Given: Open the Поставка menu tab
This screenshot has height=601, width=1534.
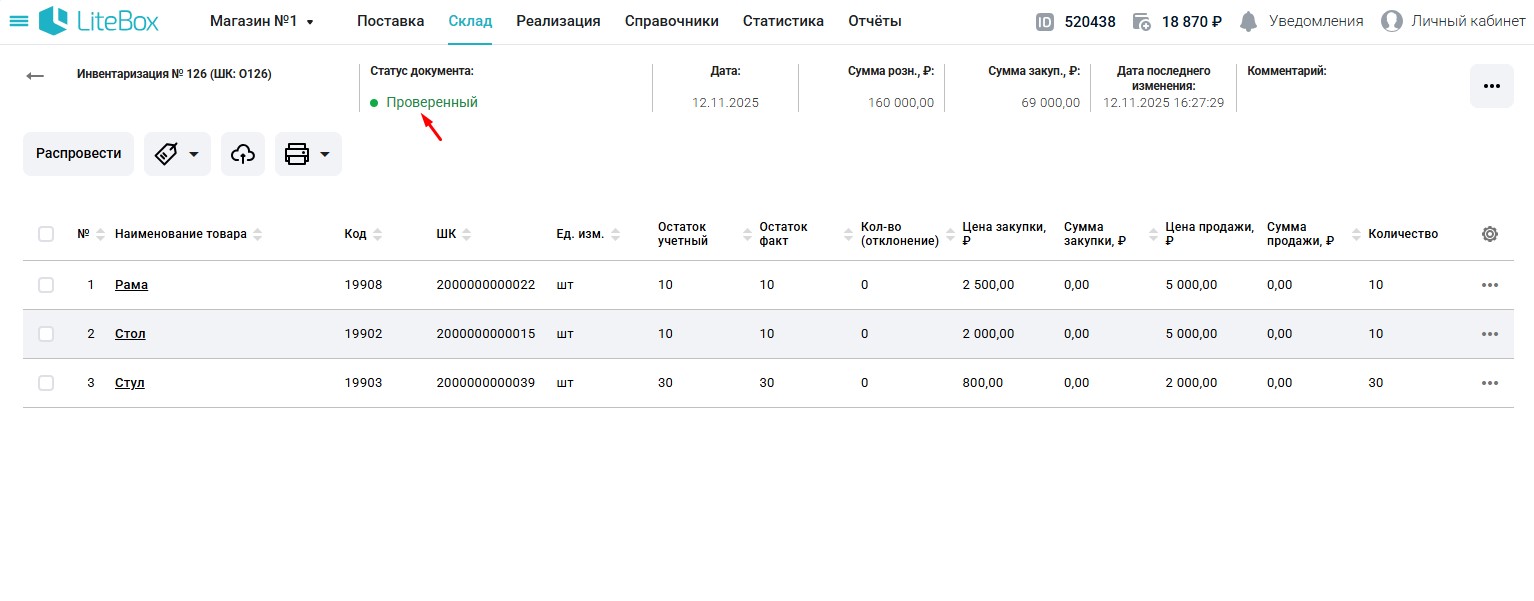Looking at the screenshot, I should (390, 21).
